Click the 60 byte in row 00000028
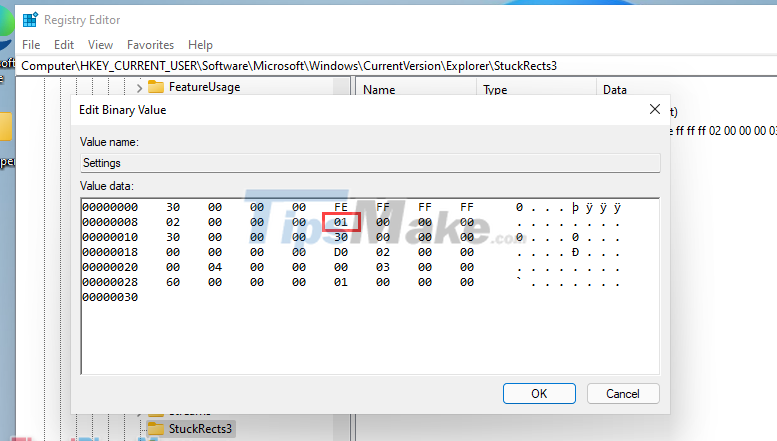Screen dimensions: 777x441 [173, 282]
